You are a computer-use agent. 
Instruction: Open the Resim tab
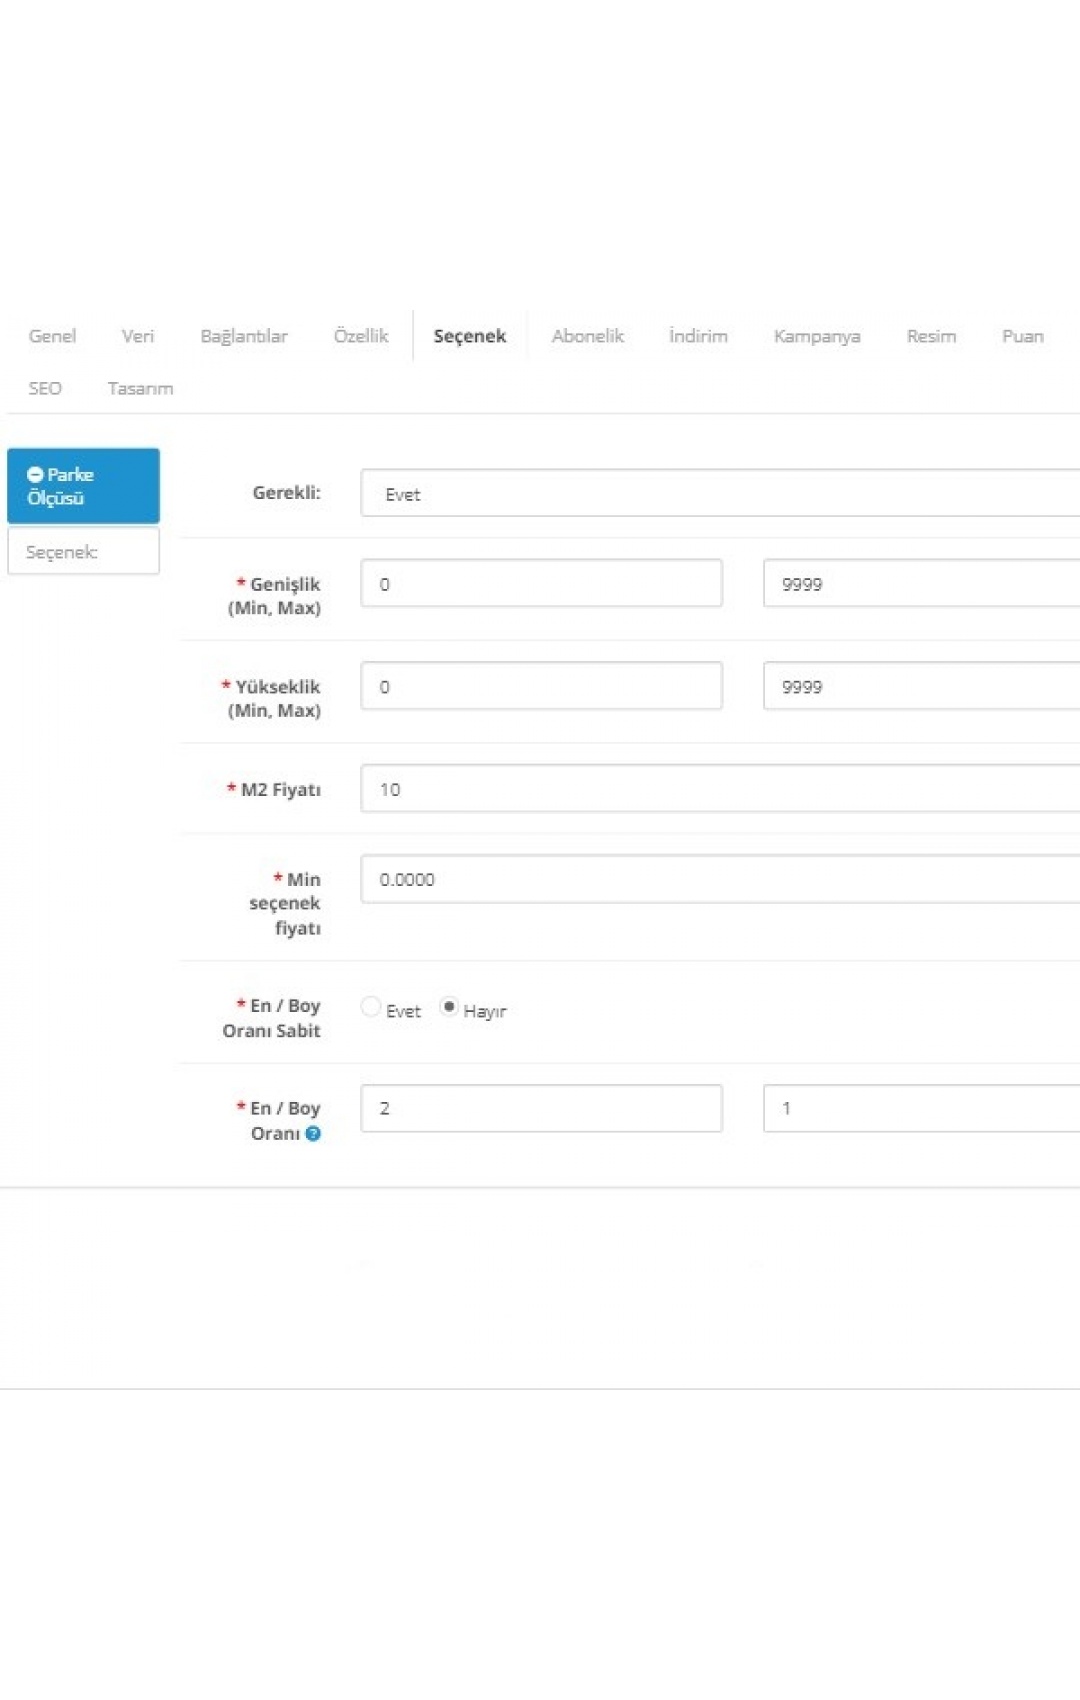tap(931, 336)
